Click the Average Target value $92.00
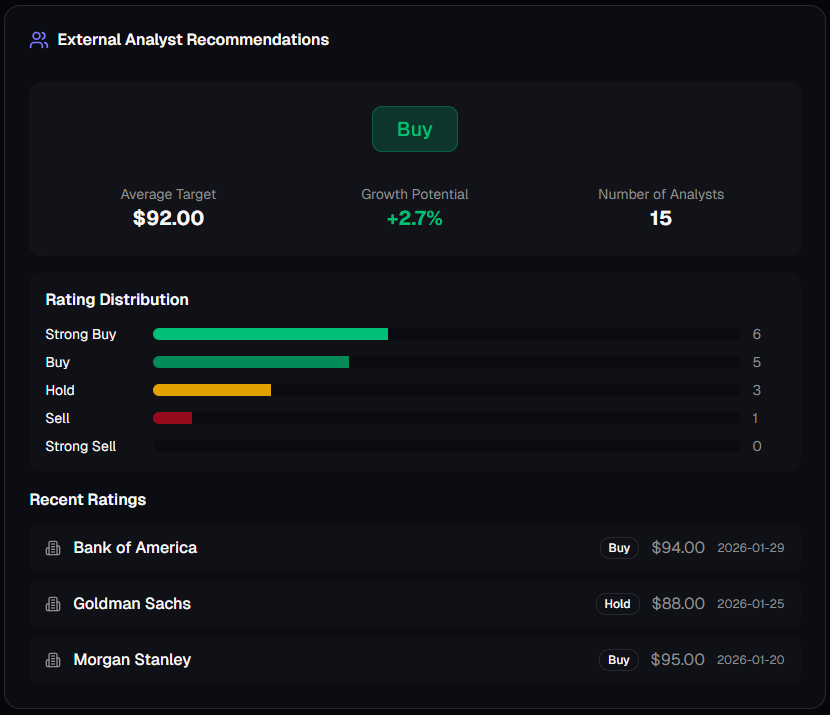The width and height of the screenshot is (830, 715). tap(168, 218)
